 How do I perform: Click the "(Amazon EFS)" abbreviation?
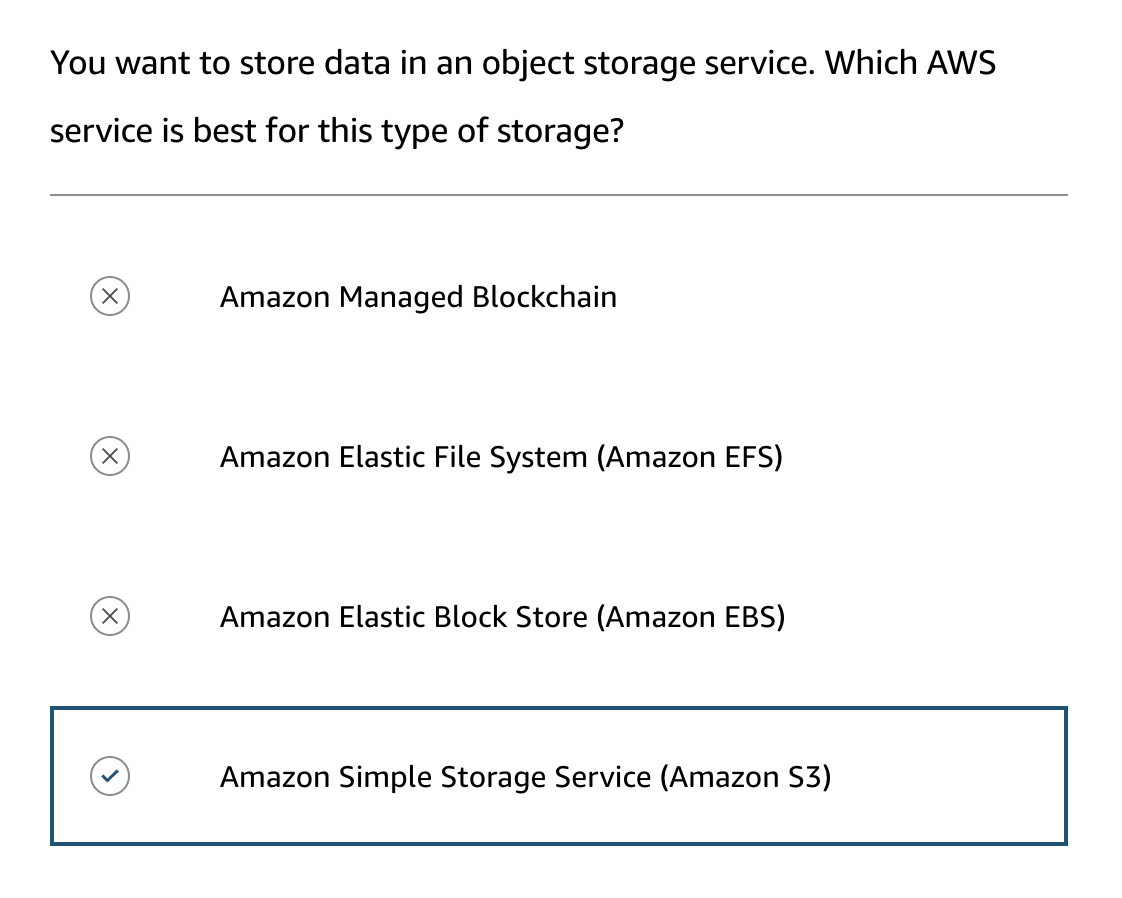(x=690, y=457)
